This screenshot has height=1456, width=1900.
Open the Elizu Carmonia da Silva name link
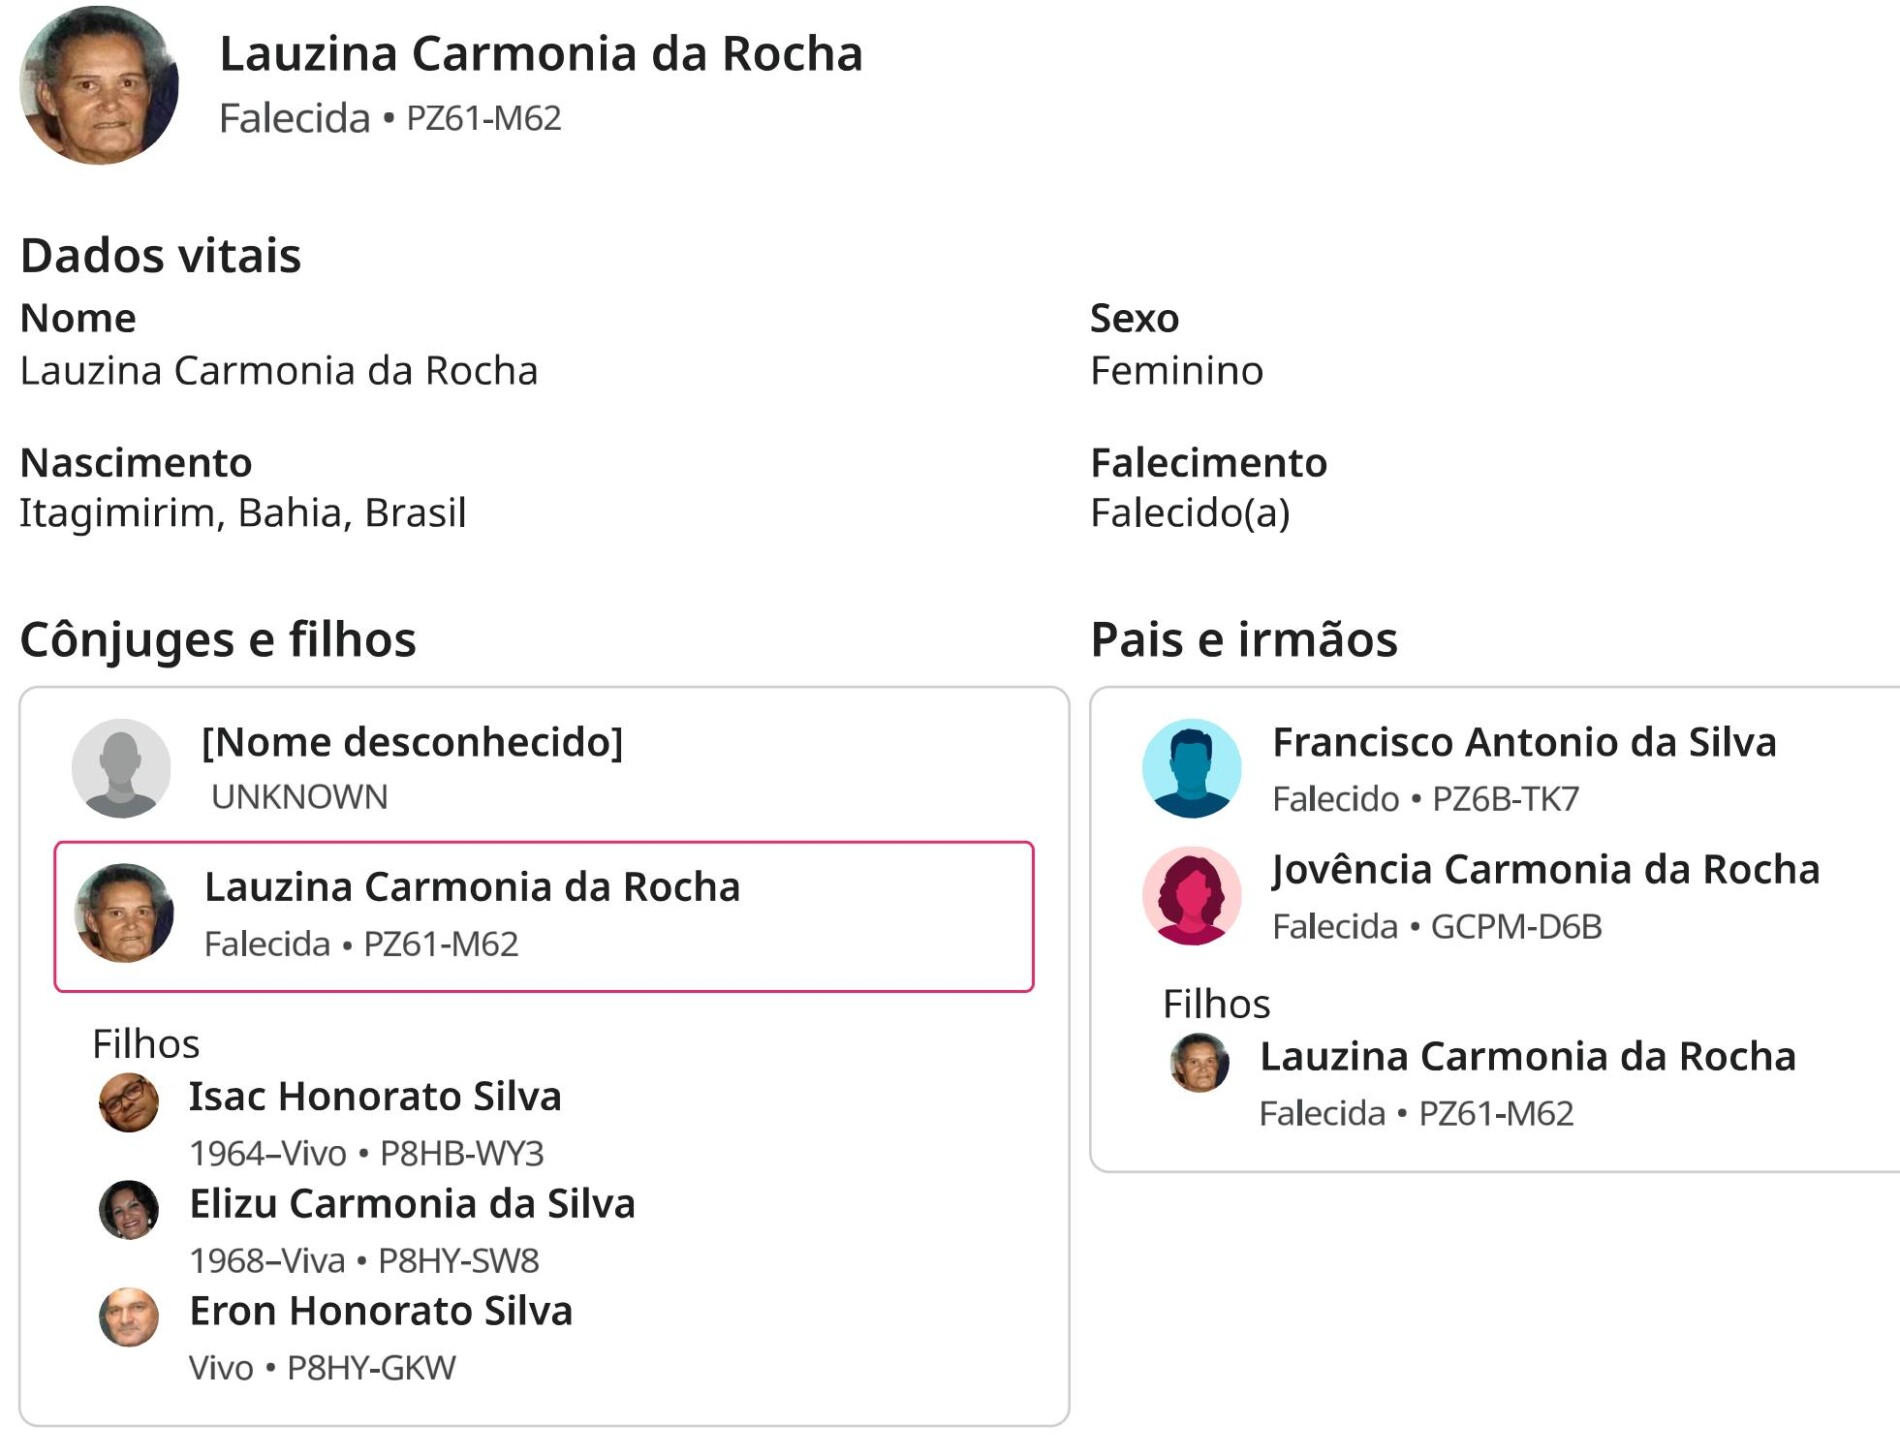(412, 1203)
